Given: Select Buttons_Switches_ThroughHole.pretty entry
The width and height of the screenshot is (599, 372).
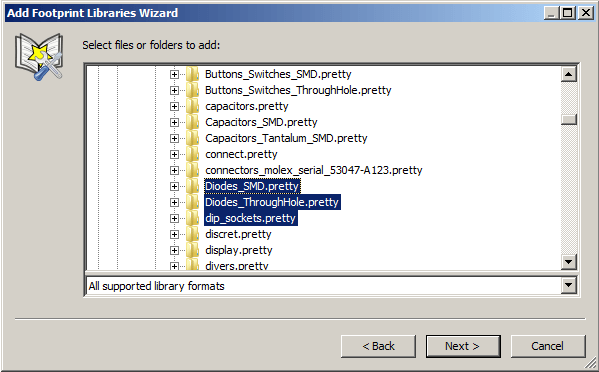Looking at the screenshot, I should [298, 90].
